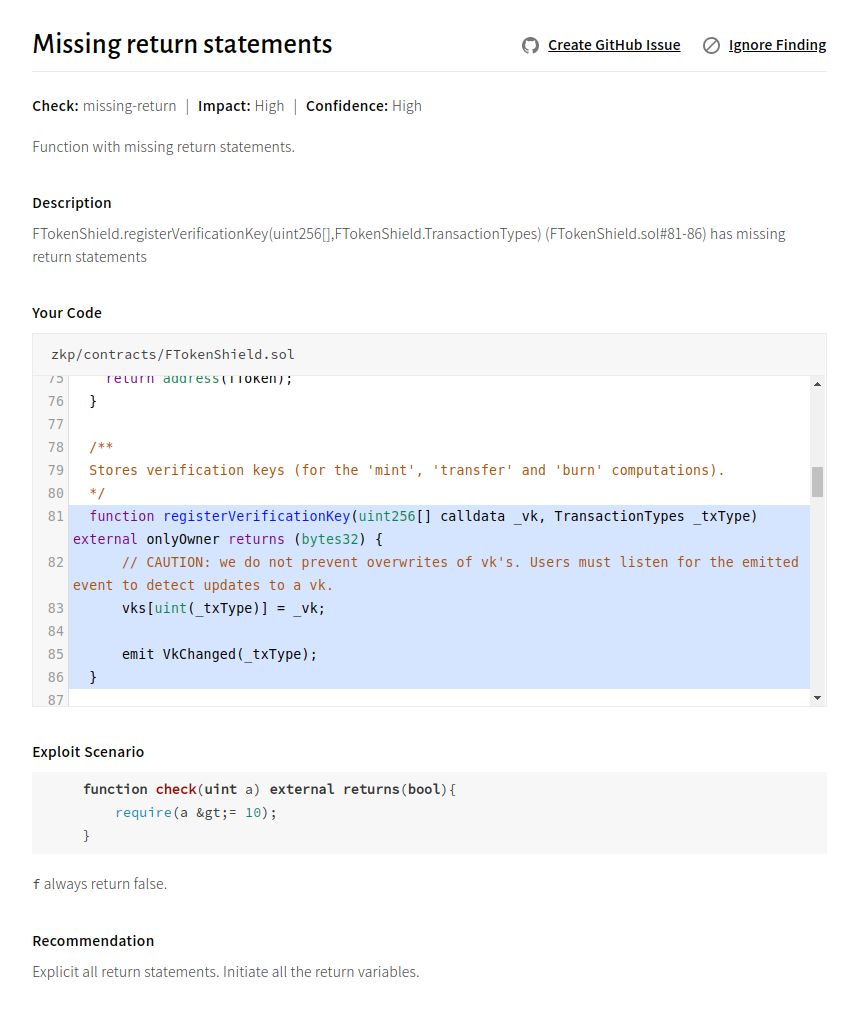The height and width of the screenshot is (1014, 867).
Task: Open the Create GitHub Issue link
Action: click(x=613, y=45)
